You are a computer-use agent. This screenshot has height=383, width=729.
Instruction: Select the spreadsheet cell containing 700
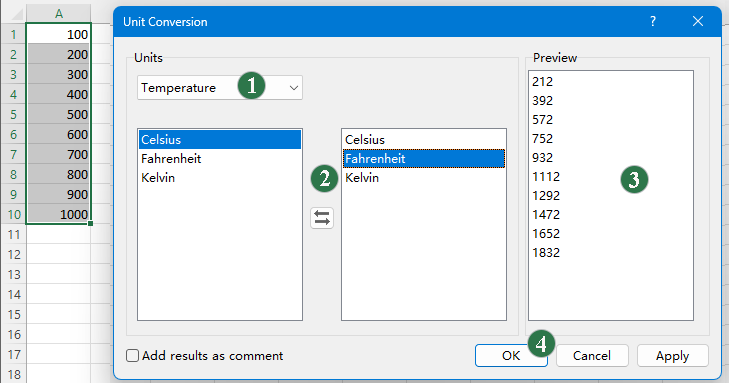point(59,154)
